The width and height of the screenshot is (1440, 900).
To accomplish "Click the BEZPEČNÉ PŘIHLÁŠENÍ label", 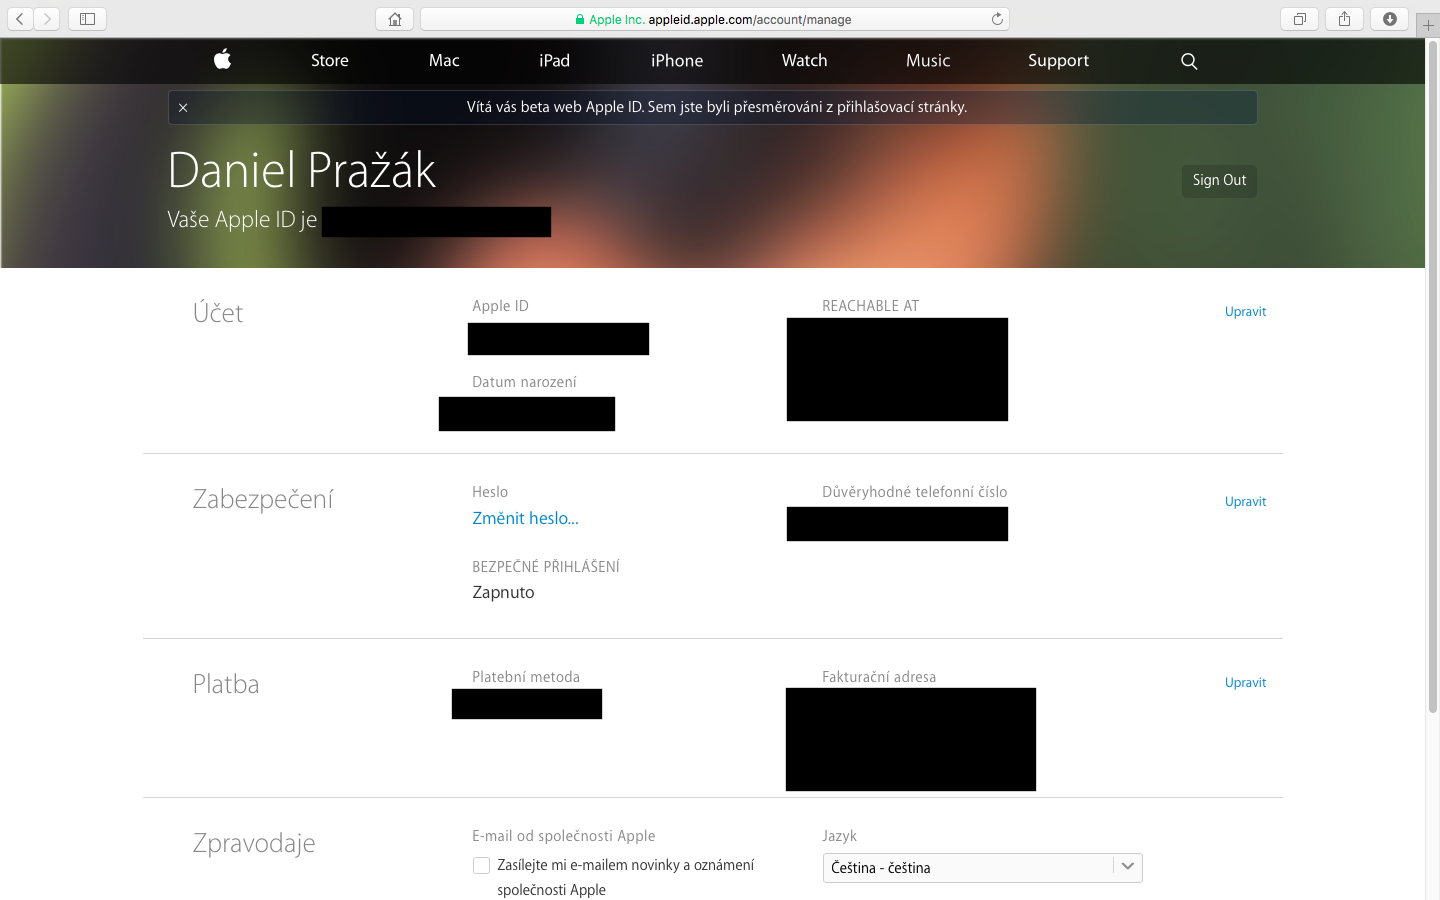I will coord(546,567).
